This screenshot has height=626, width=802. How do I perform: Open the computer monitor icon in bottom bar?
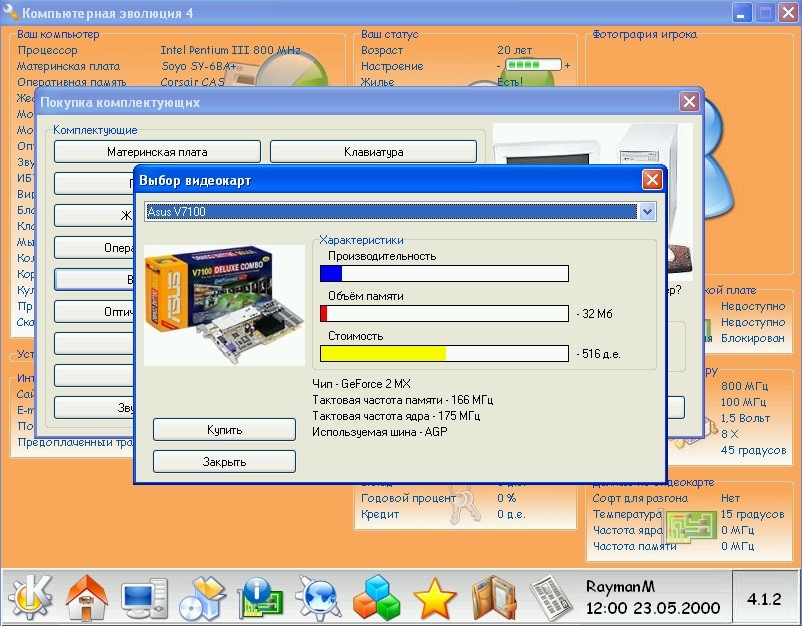[145, 597]
